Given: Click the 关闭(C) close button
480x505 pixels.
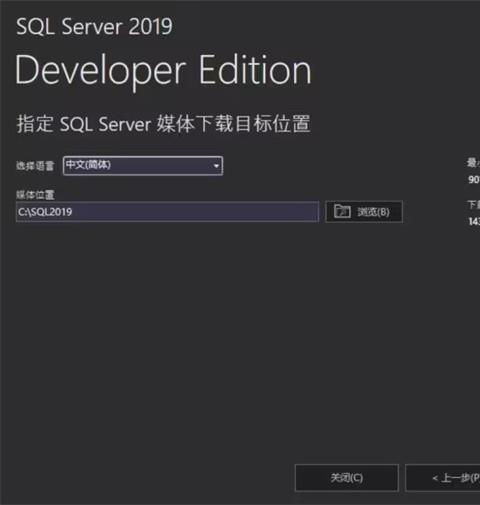Looking at the screenshot, I should (347, 478).
